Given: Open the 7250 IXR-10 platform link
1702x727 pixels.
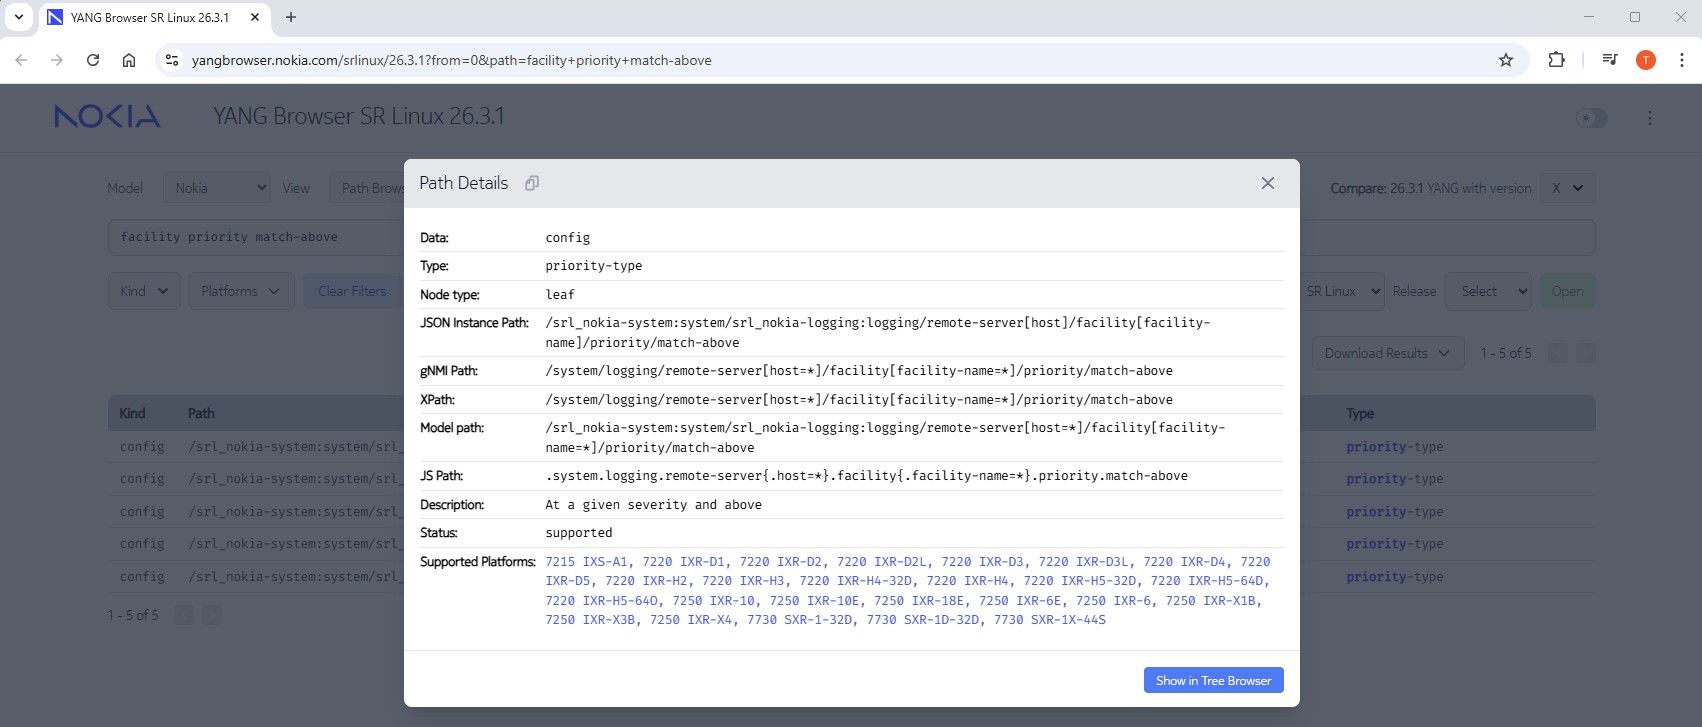Looking at the screenshot, I should pos(713,601).
